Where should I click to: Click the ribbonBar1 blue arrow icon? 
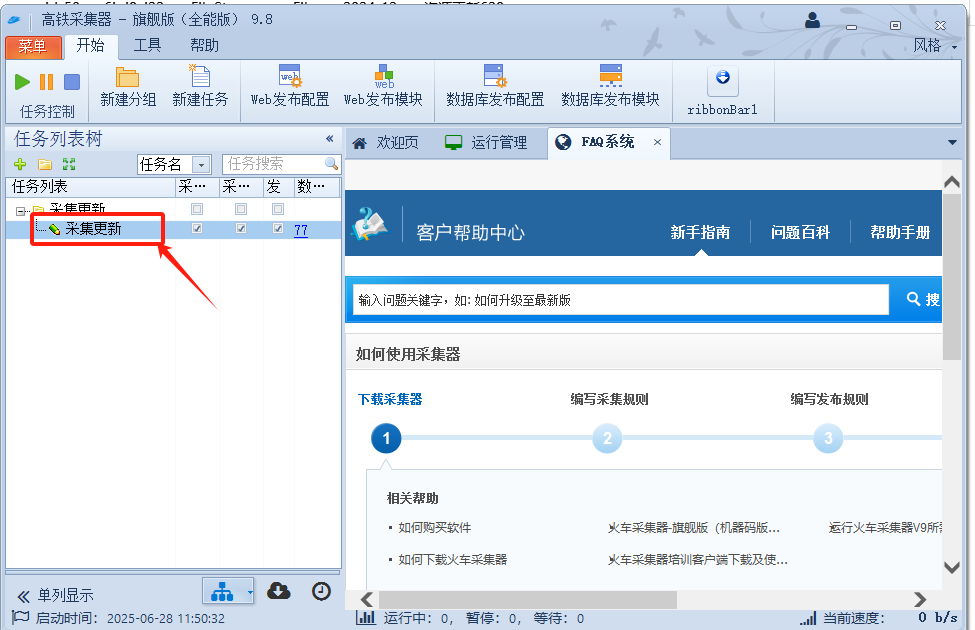pos(723,78)
